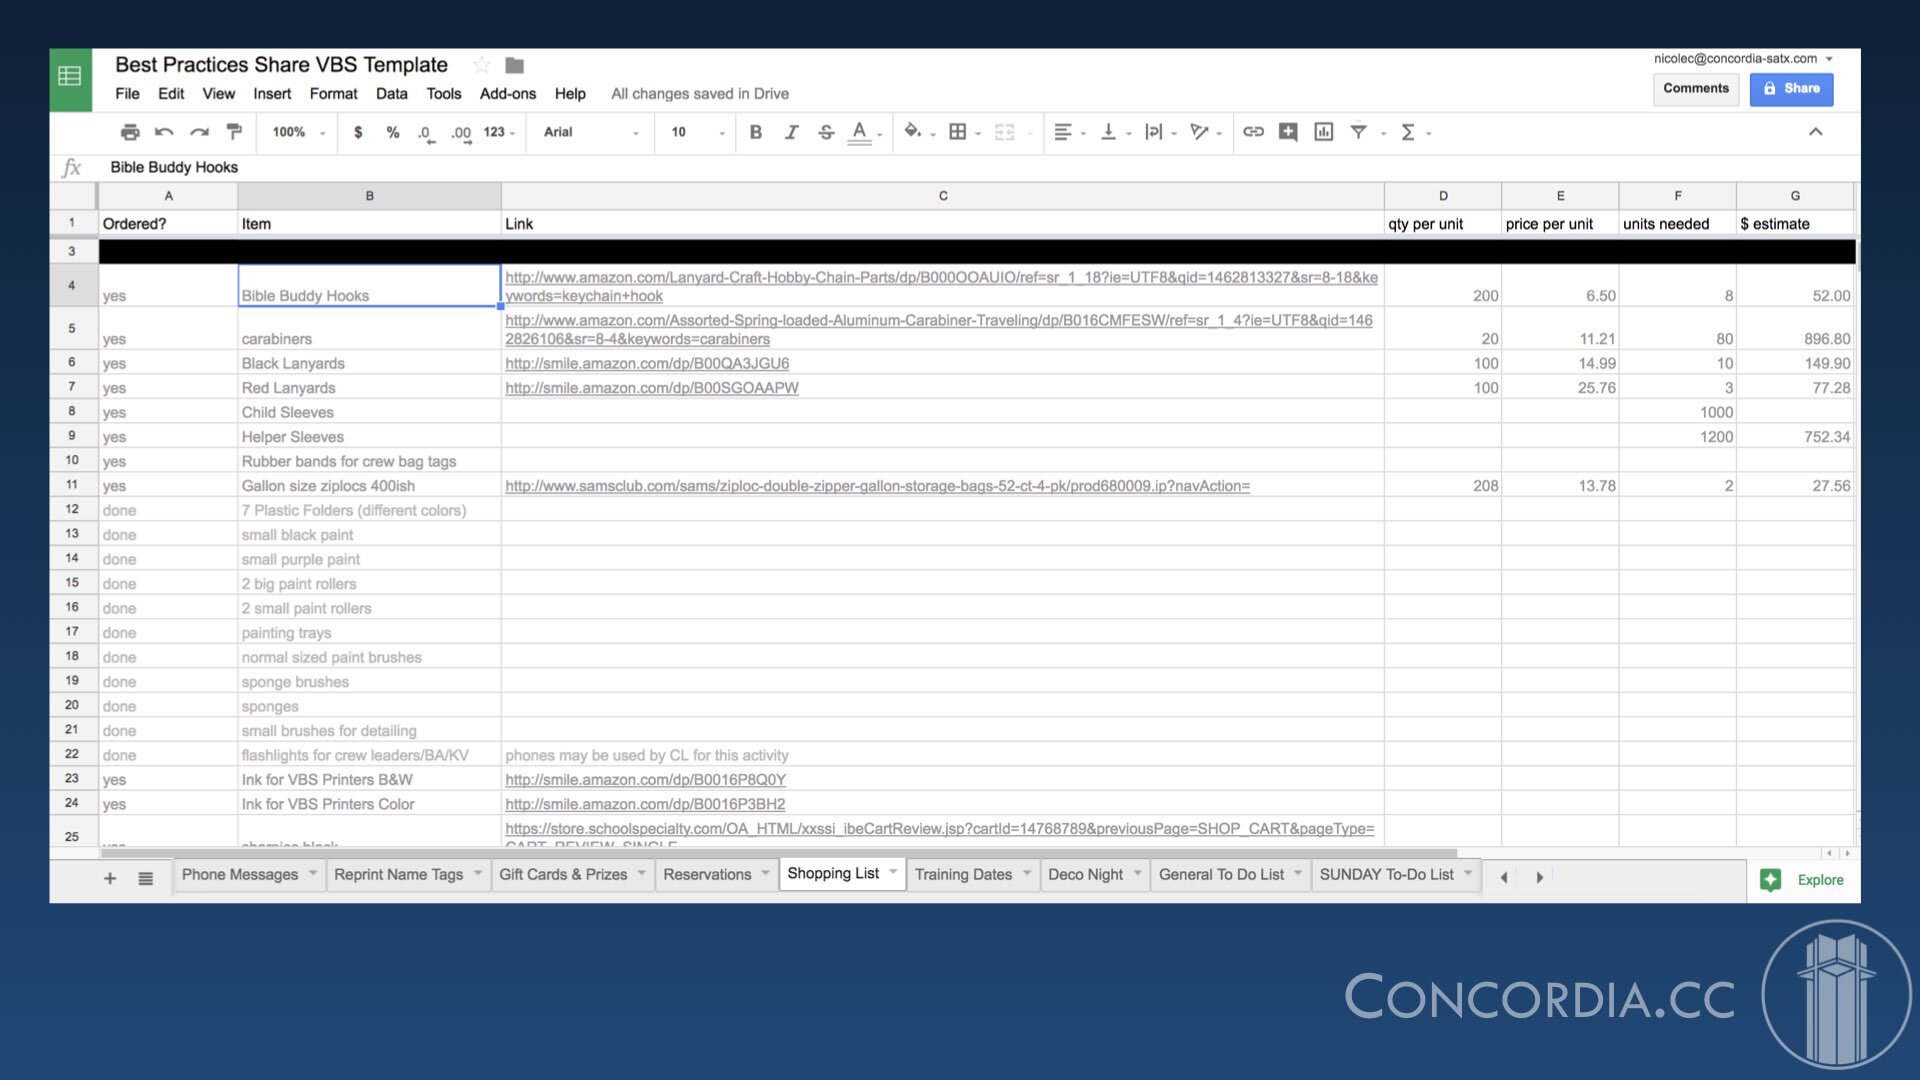Switch to Training Dates sheet tab
1920x1080 pixels.
click(963, 874)
